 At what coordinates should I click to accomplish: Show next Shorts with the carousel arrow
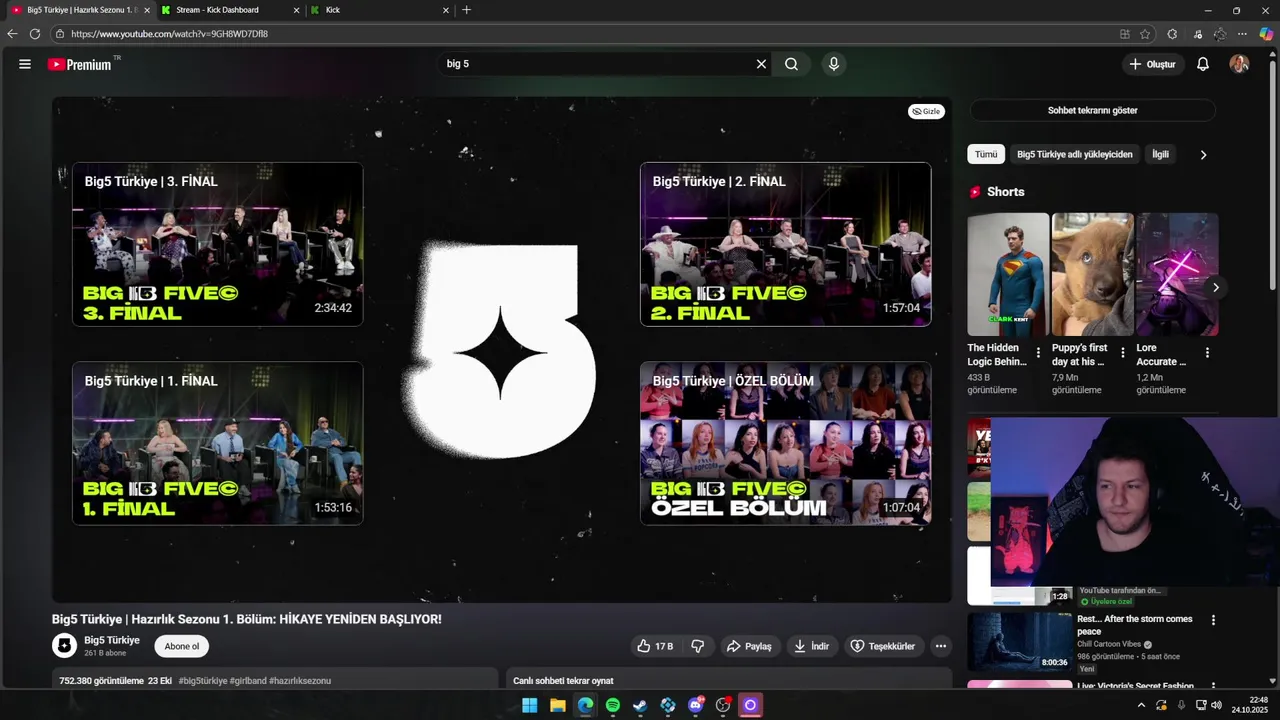tap(1216, 288)
